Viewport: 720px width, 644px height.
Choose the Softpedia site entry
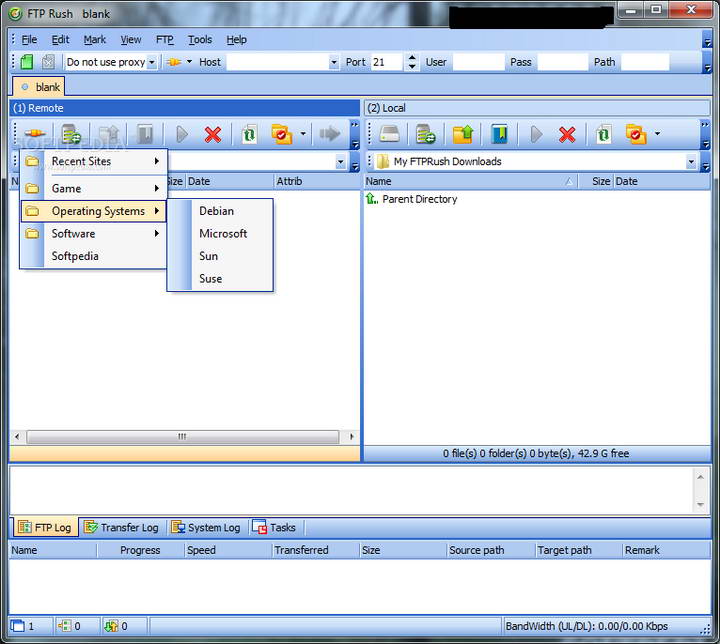tap(94, 256)
